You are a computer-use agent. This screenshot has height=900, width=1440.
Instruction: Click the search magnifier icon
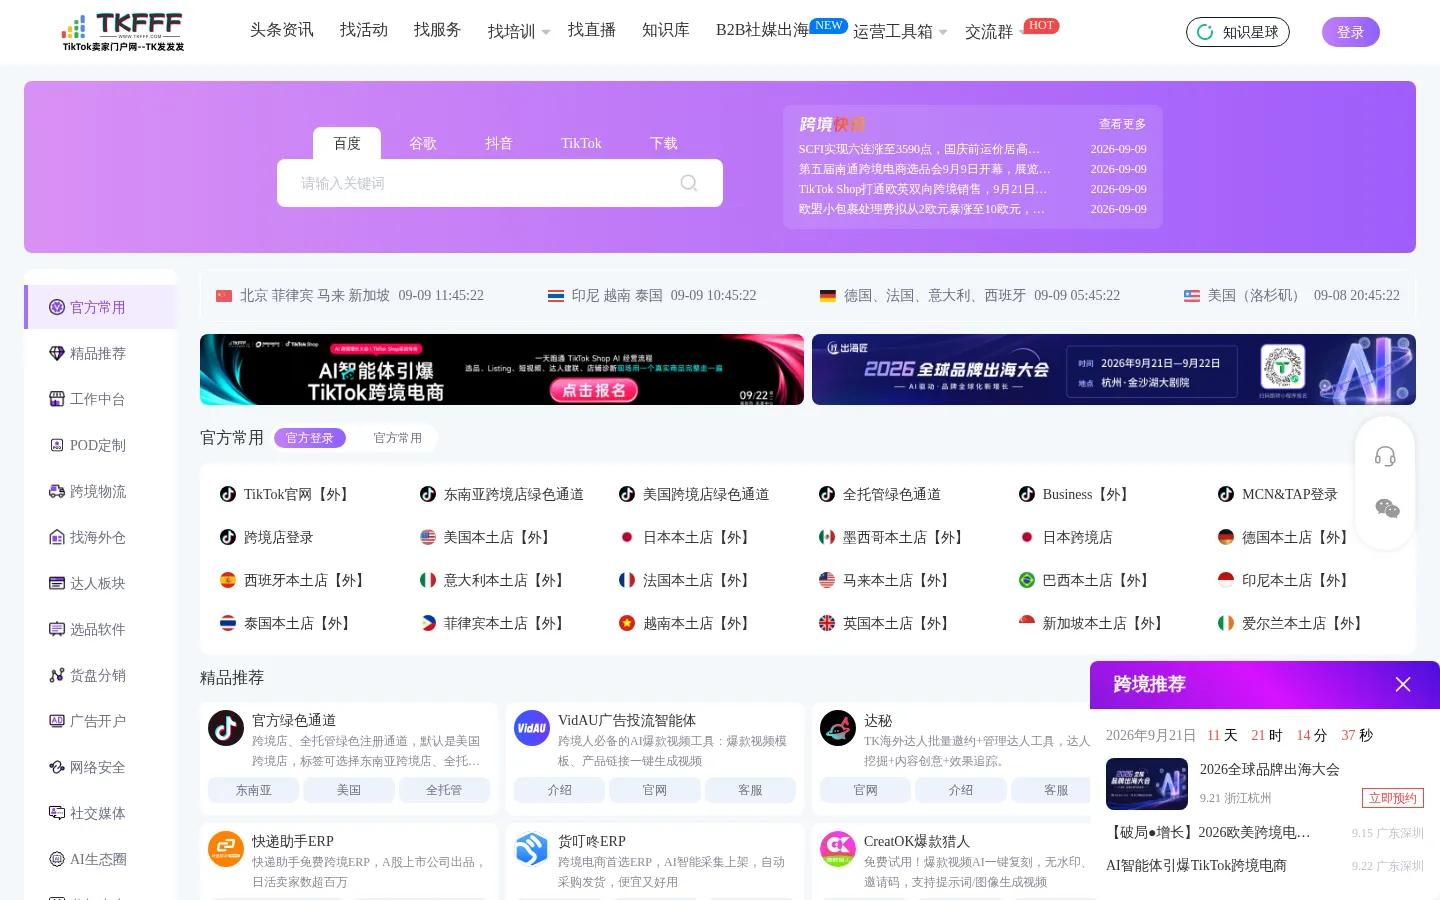pos(688,183)
